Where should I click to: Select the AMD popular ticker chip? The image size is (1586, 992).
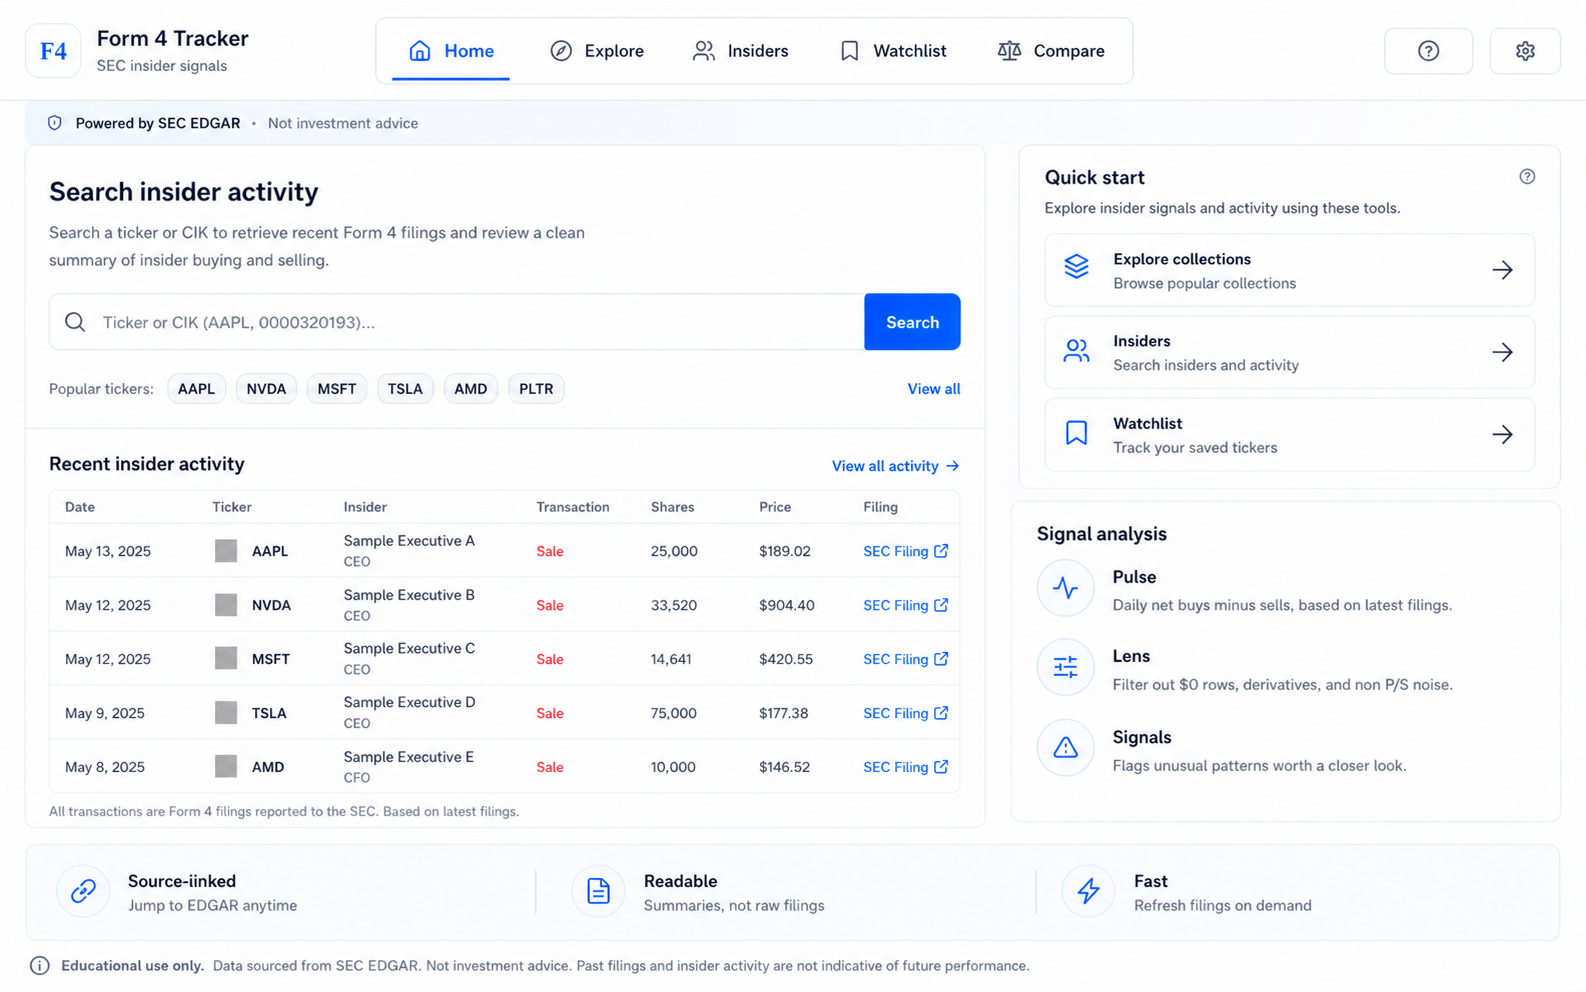click(470, 389)
